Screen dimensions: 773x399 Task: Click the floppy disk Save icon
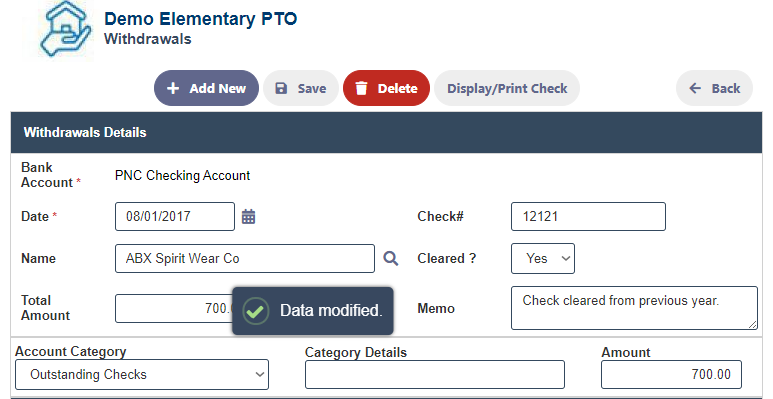281,88
